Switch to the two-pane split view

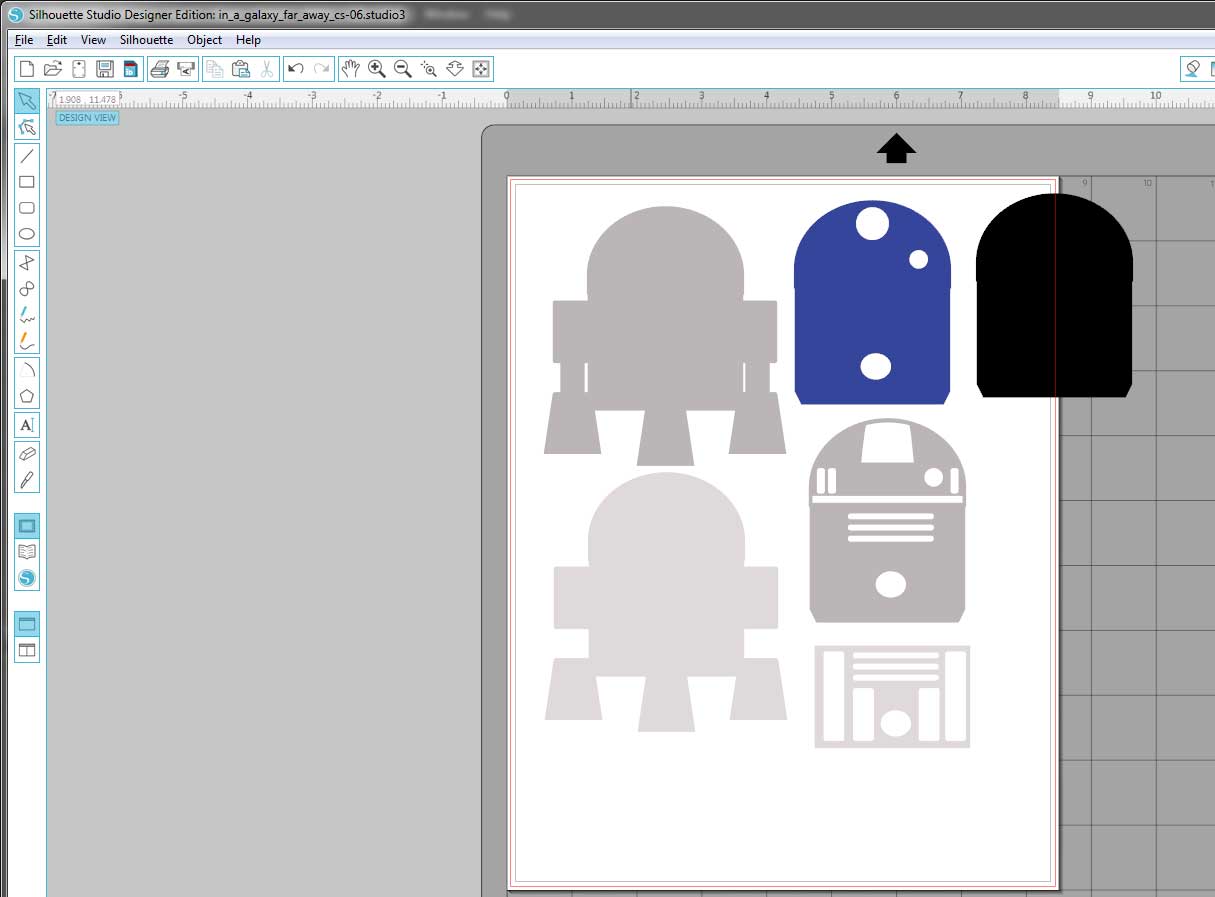point(27,650)
